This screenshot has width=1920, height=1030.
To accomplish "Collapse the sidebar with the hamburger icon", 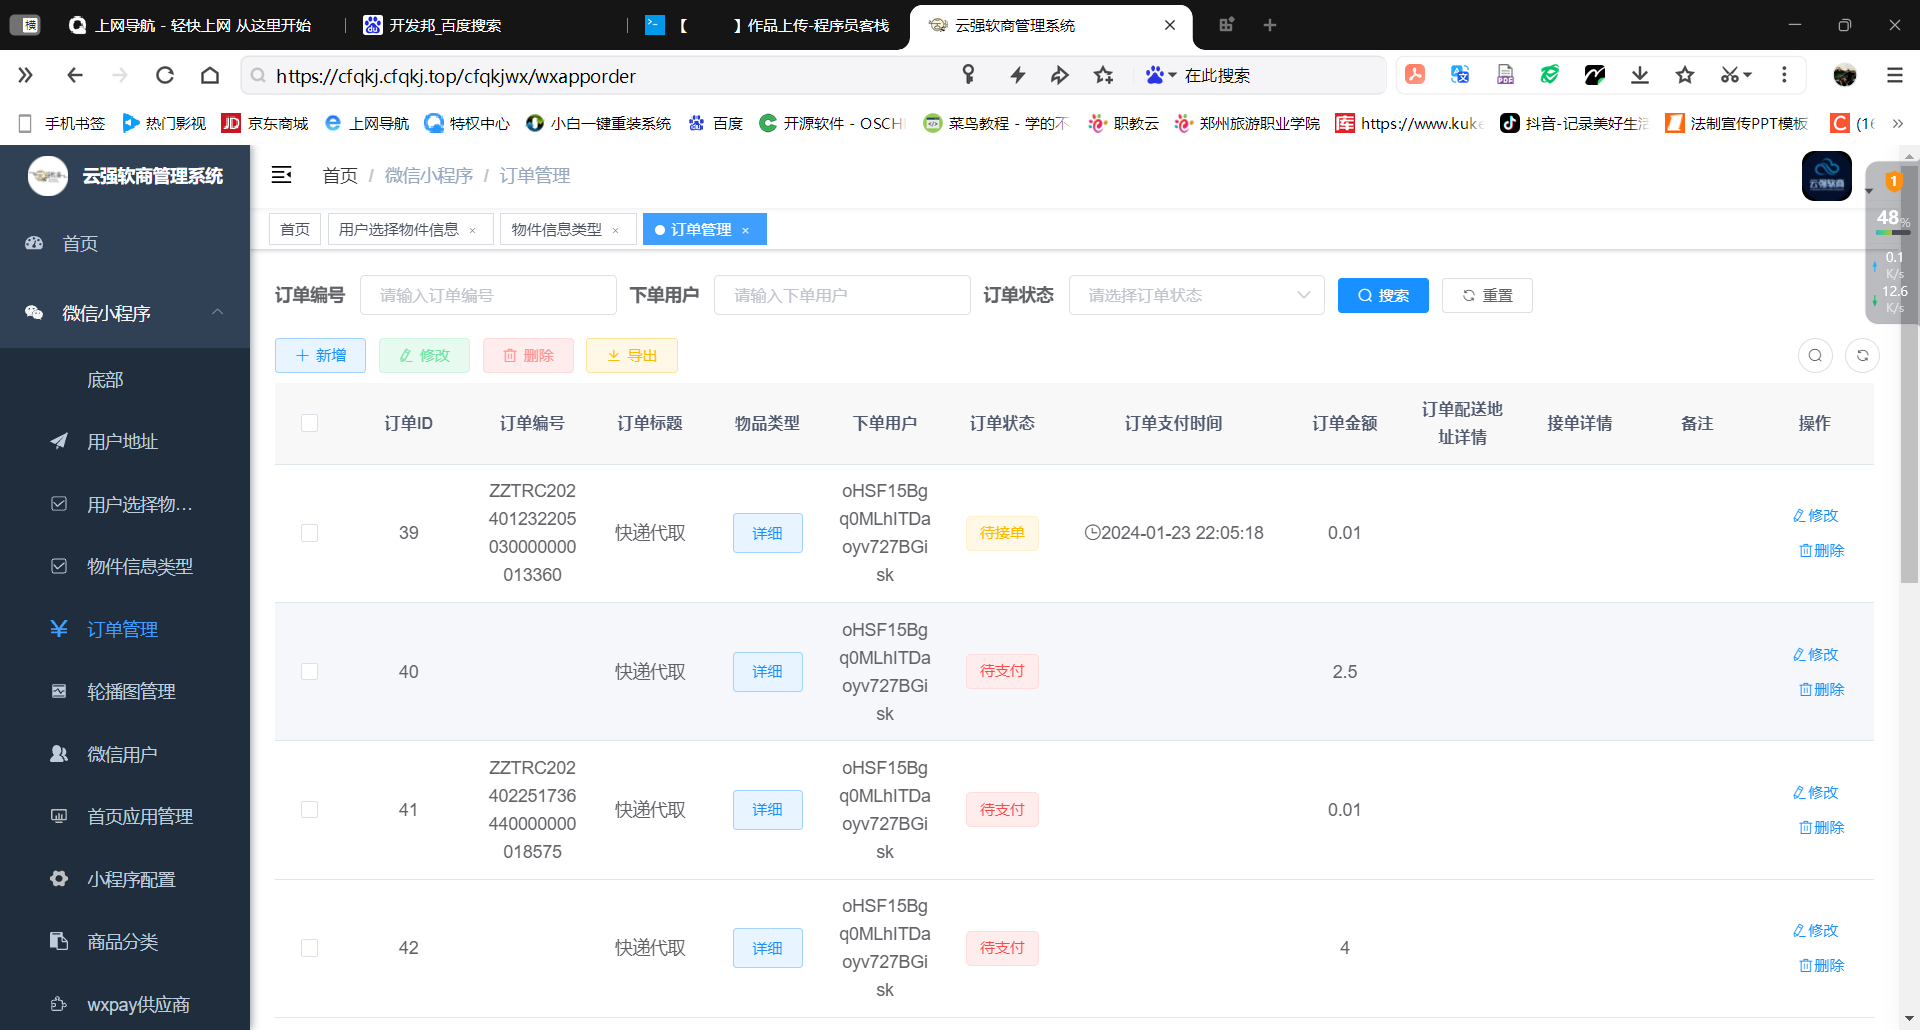I will (x=282, y=175).
